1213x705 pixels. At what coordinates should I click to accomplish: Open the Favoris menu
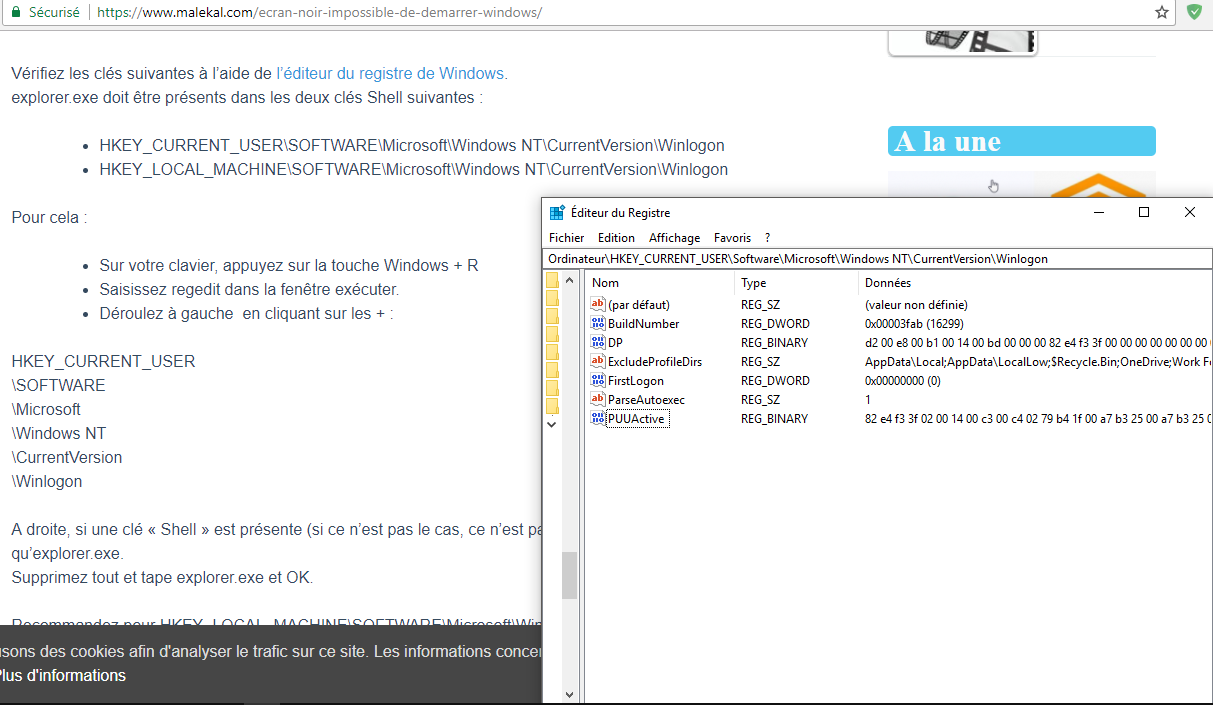tap(732, 238)
